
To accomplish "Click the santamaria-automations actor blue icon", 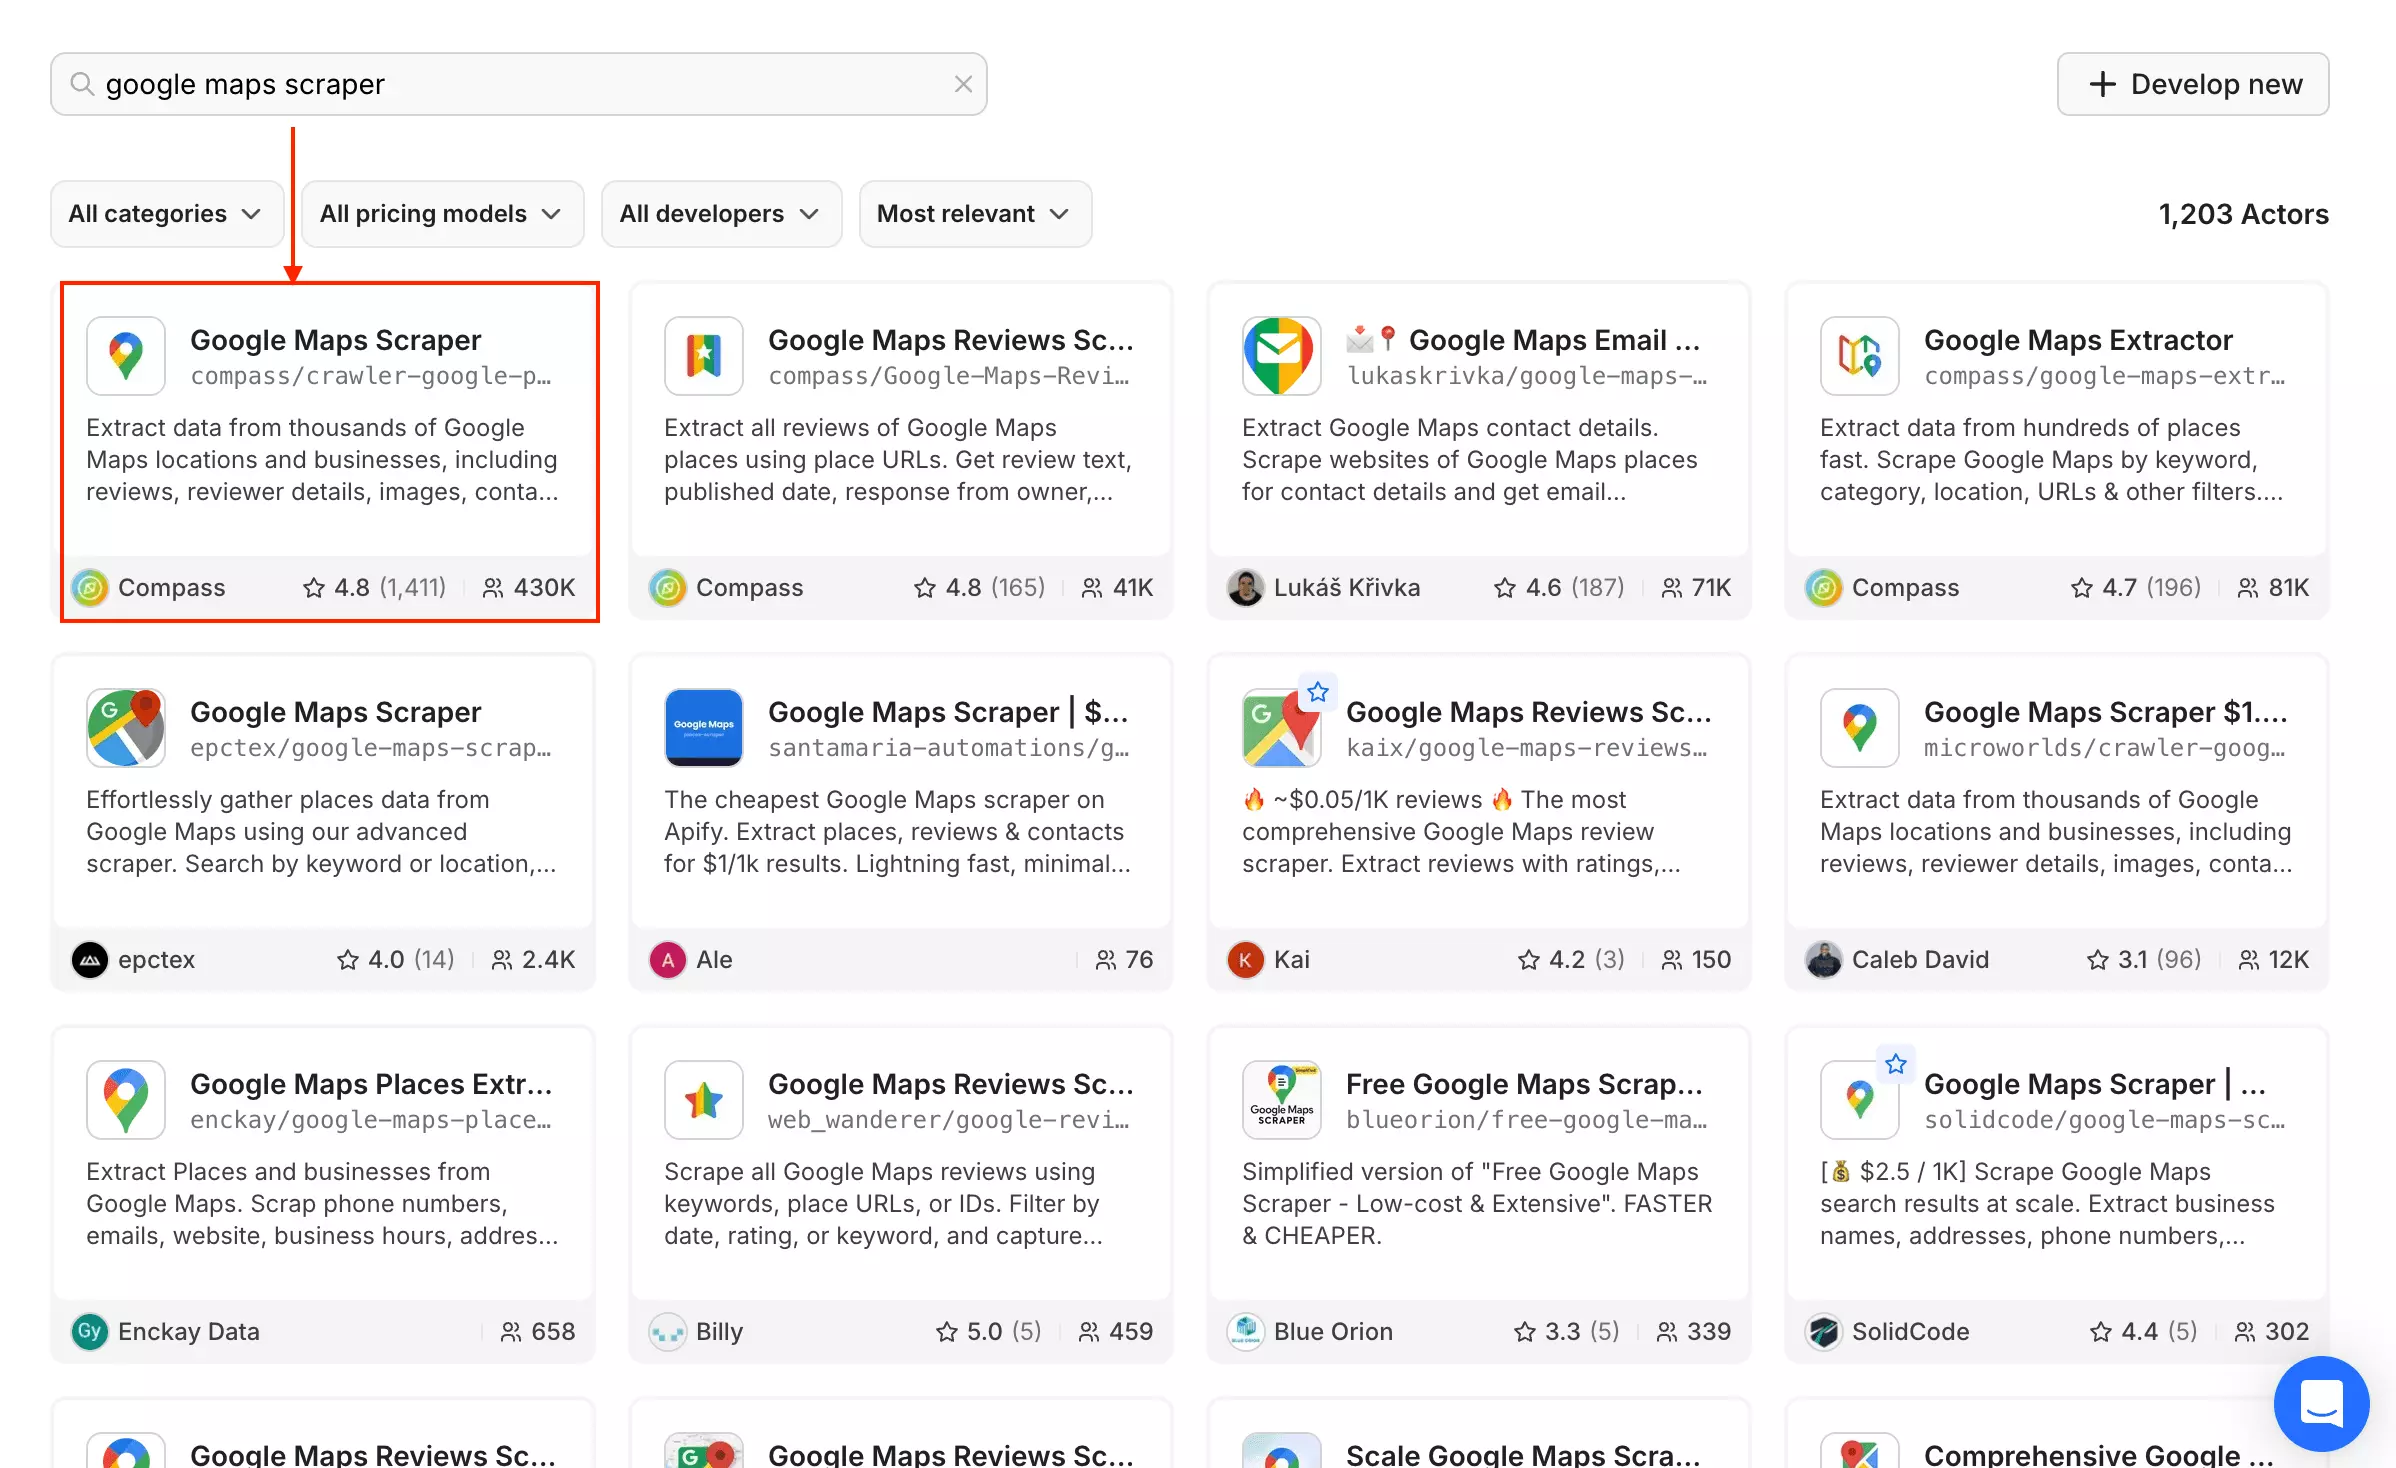I will pos(704,728).
